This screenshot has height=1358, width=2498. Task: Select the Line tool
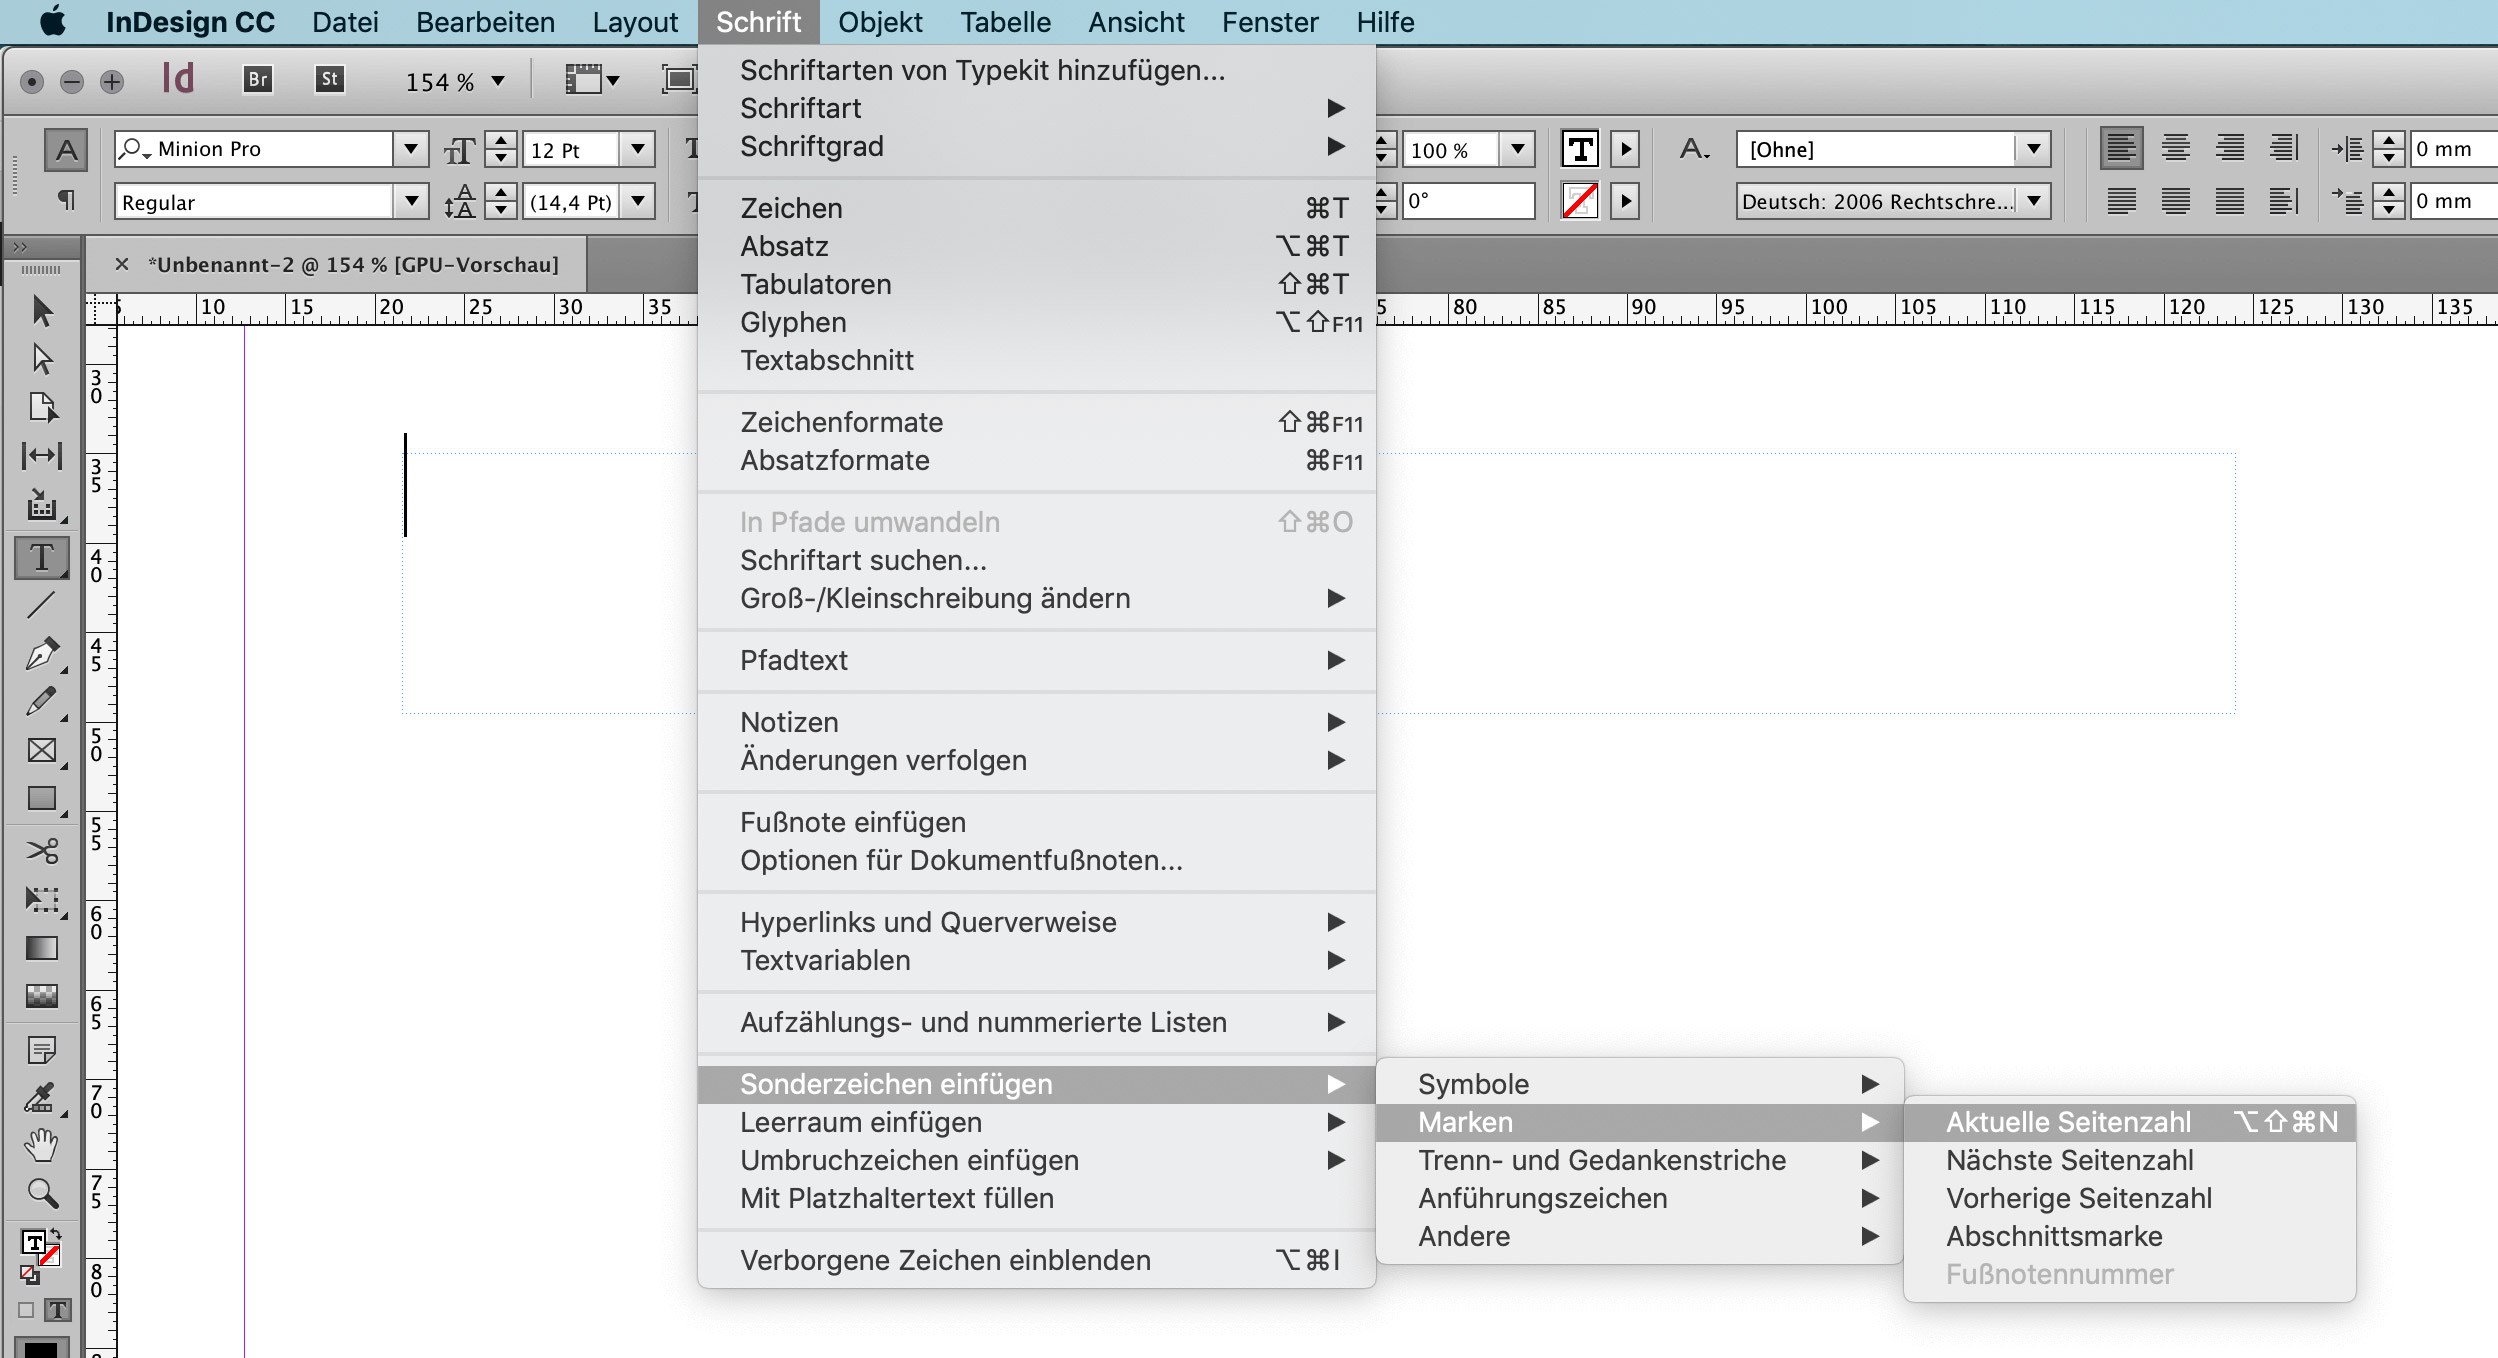coord(41,605)
